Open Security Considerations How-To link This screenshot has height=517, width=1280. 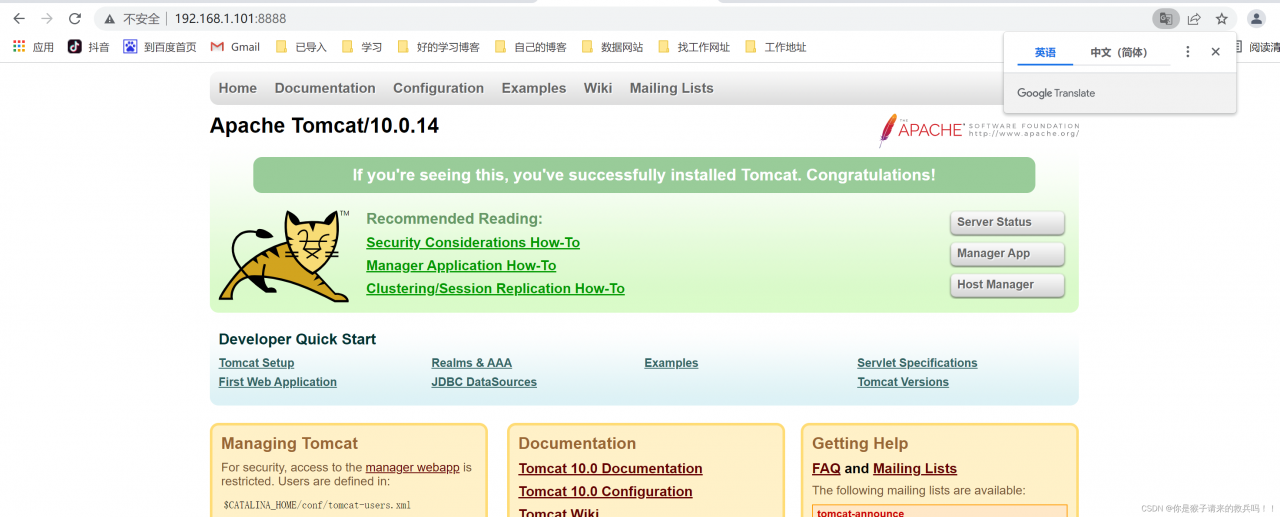pyautogui.click(x=473, y=242)
